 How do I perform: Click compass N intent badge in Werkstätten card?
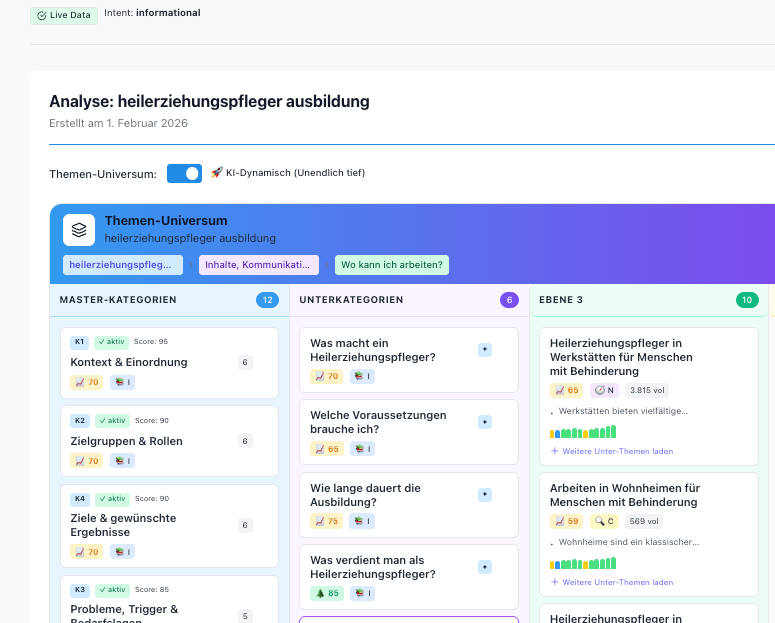[x=604, y=391]
